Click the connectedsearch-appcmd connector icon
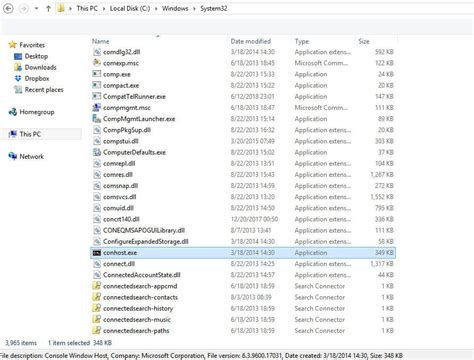 point(97,286)
